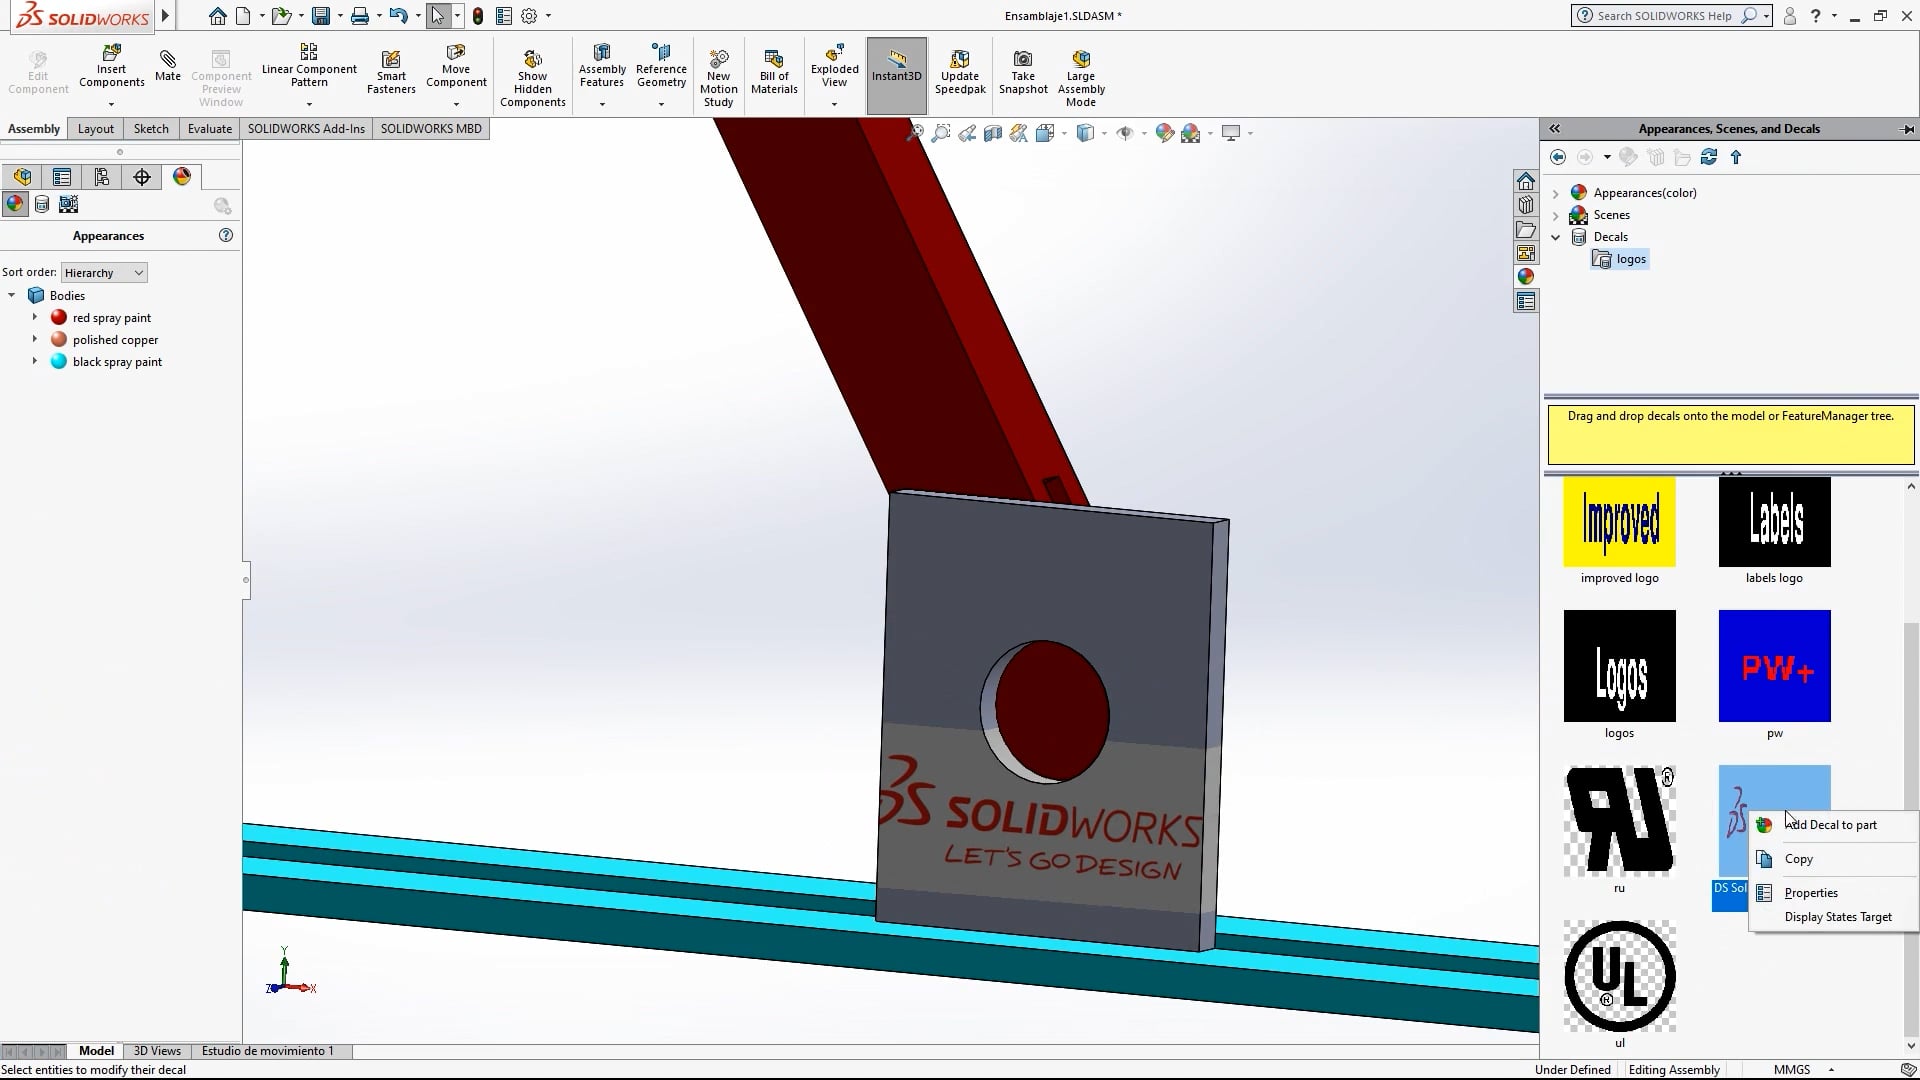
Task: Expand the Scenes tree node
Action: coord(1556,215)
